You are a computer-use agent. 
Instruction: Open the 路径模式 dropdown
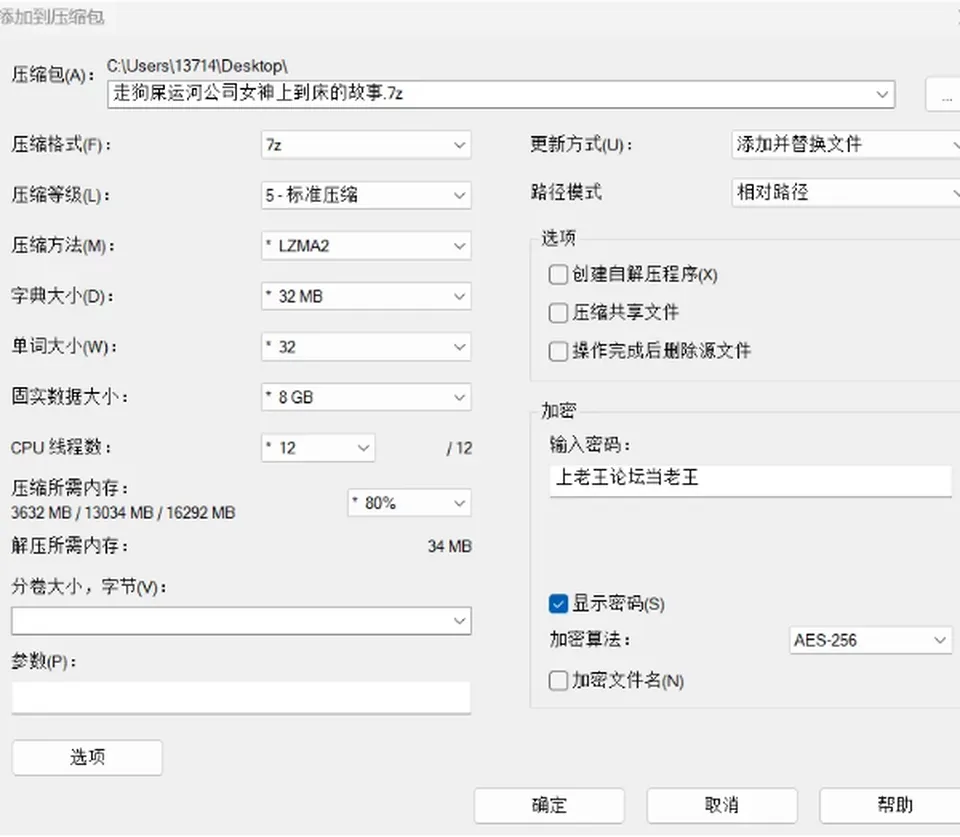846,192
